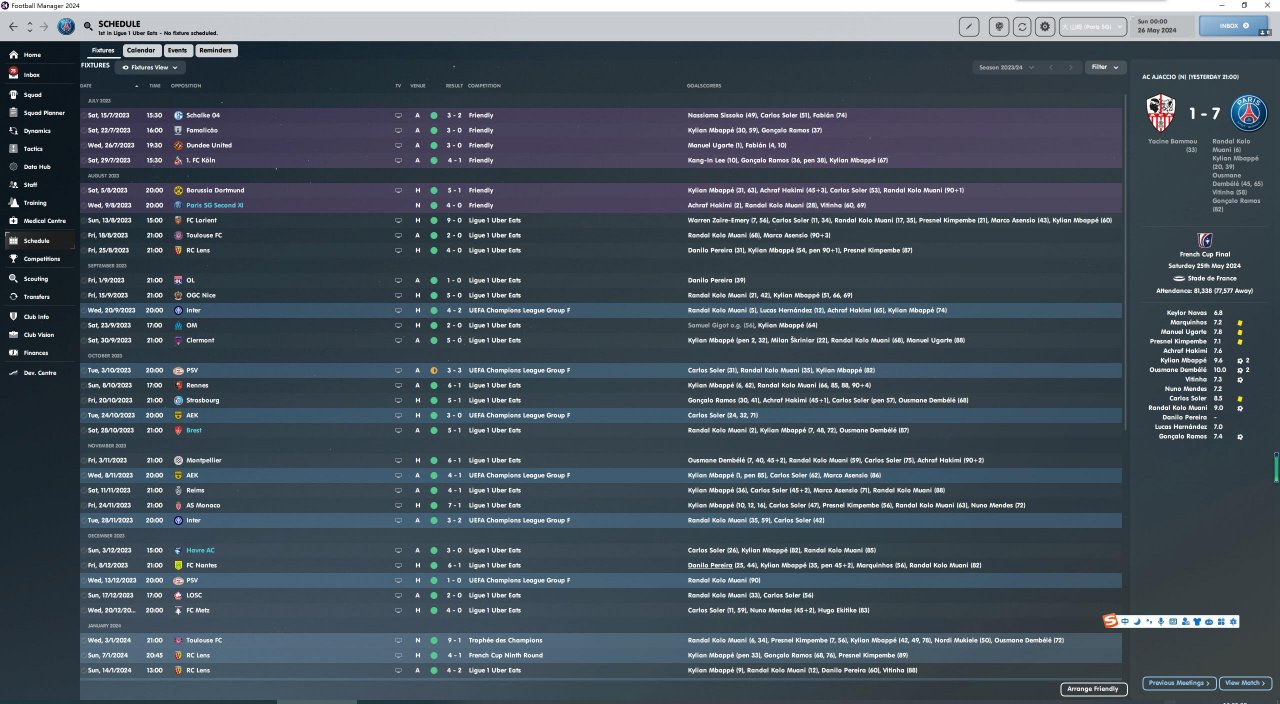Open the manager profile dropdown (Paris SG)
Screen dimensions: 1280x704
tap(1094, 27)
